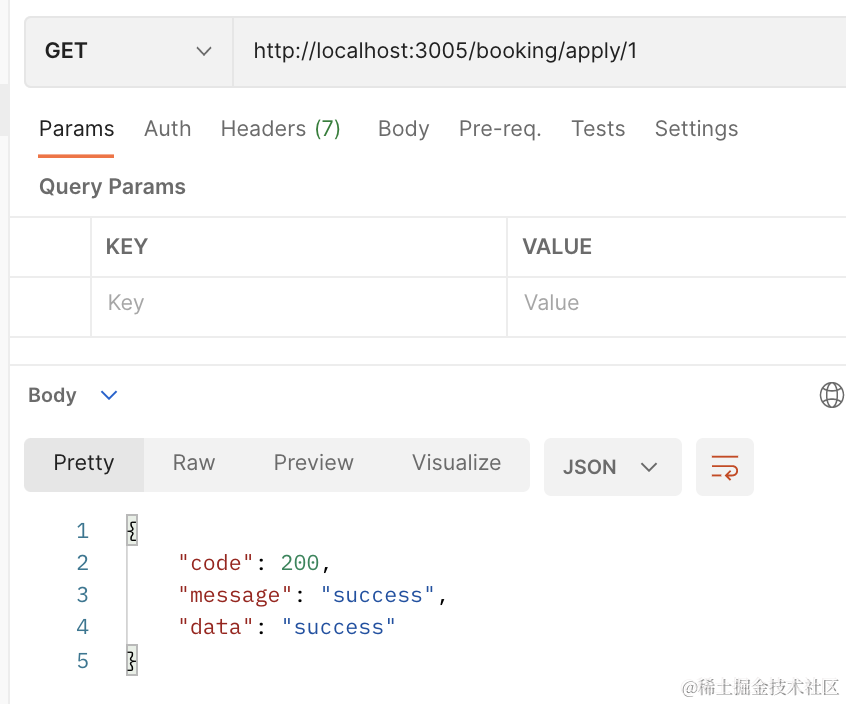Select the Headers (7) tab
This screenshot has height=704, width=846.
[280, 129]
